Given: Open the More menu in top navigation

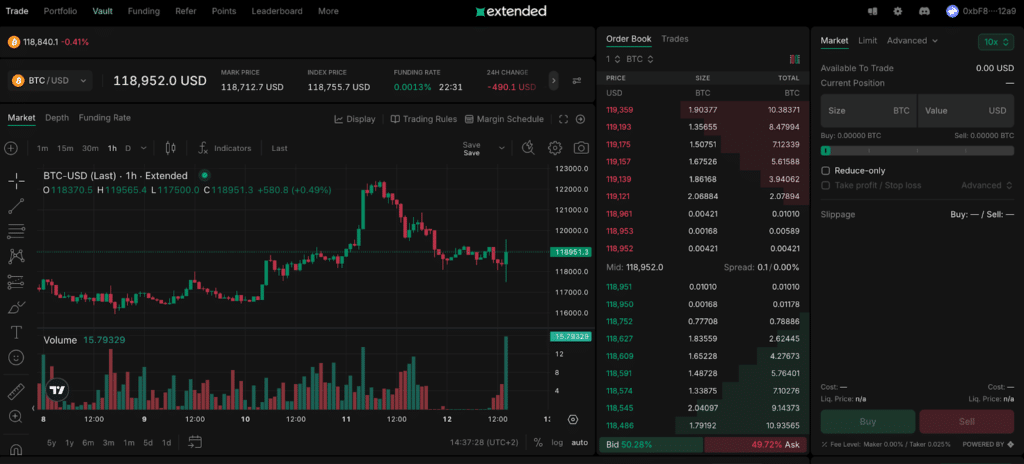Looking at the screenshot, I should pyautogui.click(x=328, y=11).
